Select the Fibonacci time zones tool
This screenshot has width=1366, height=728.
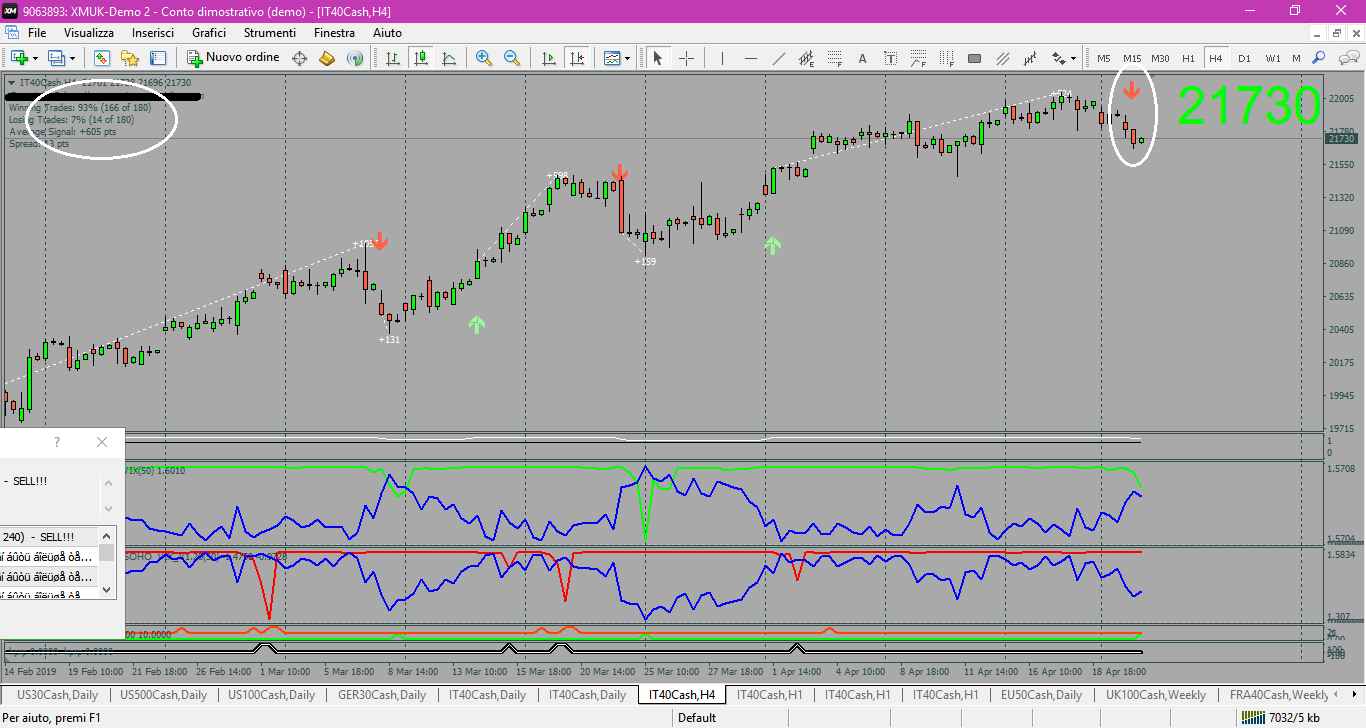point(947,58)
